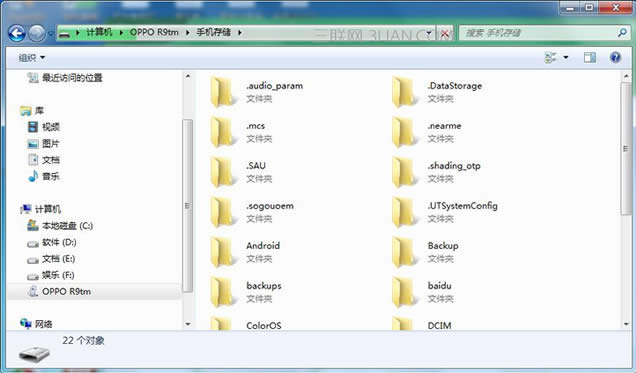Open the 图片 library
The height and width of the screenshot is (373, 636).
(51, 143)
